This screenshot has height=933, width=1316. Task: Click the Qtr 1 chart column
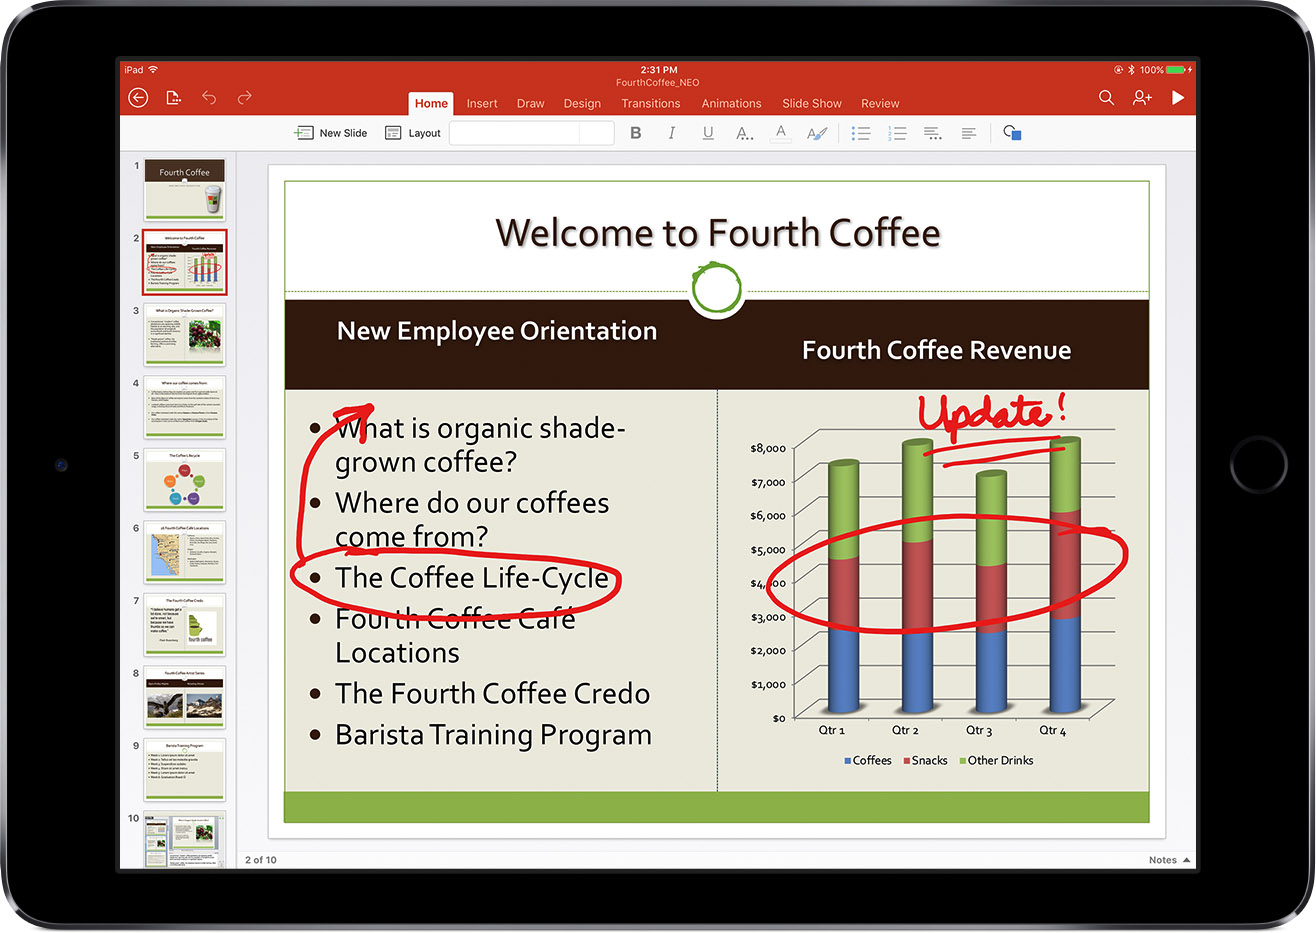[843, 588]
